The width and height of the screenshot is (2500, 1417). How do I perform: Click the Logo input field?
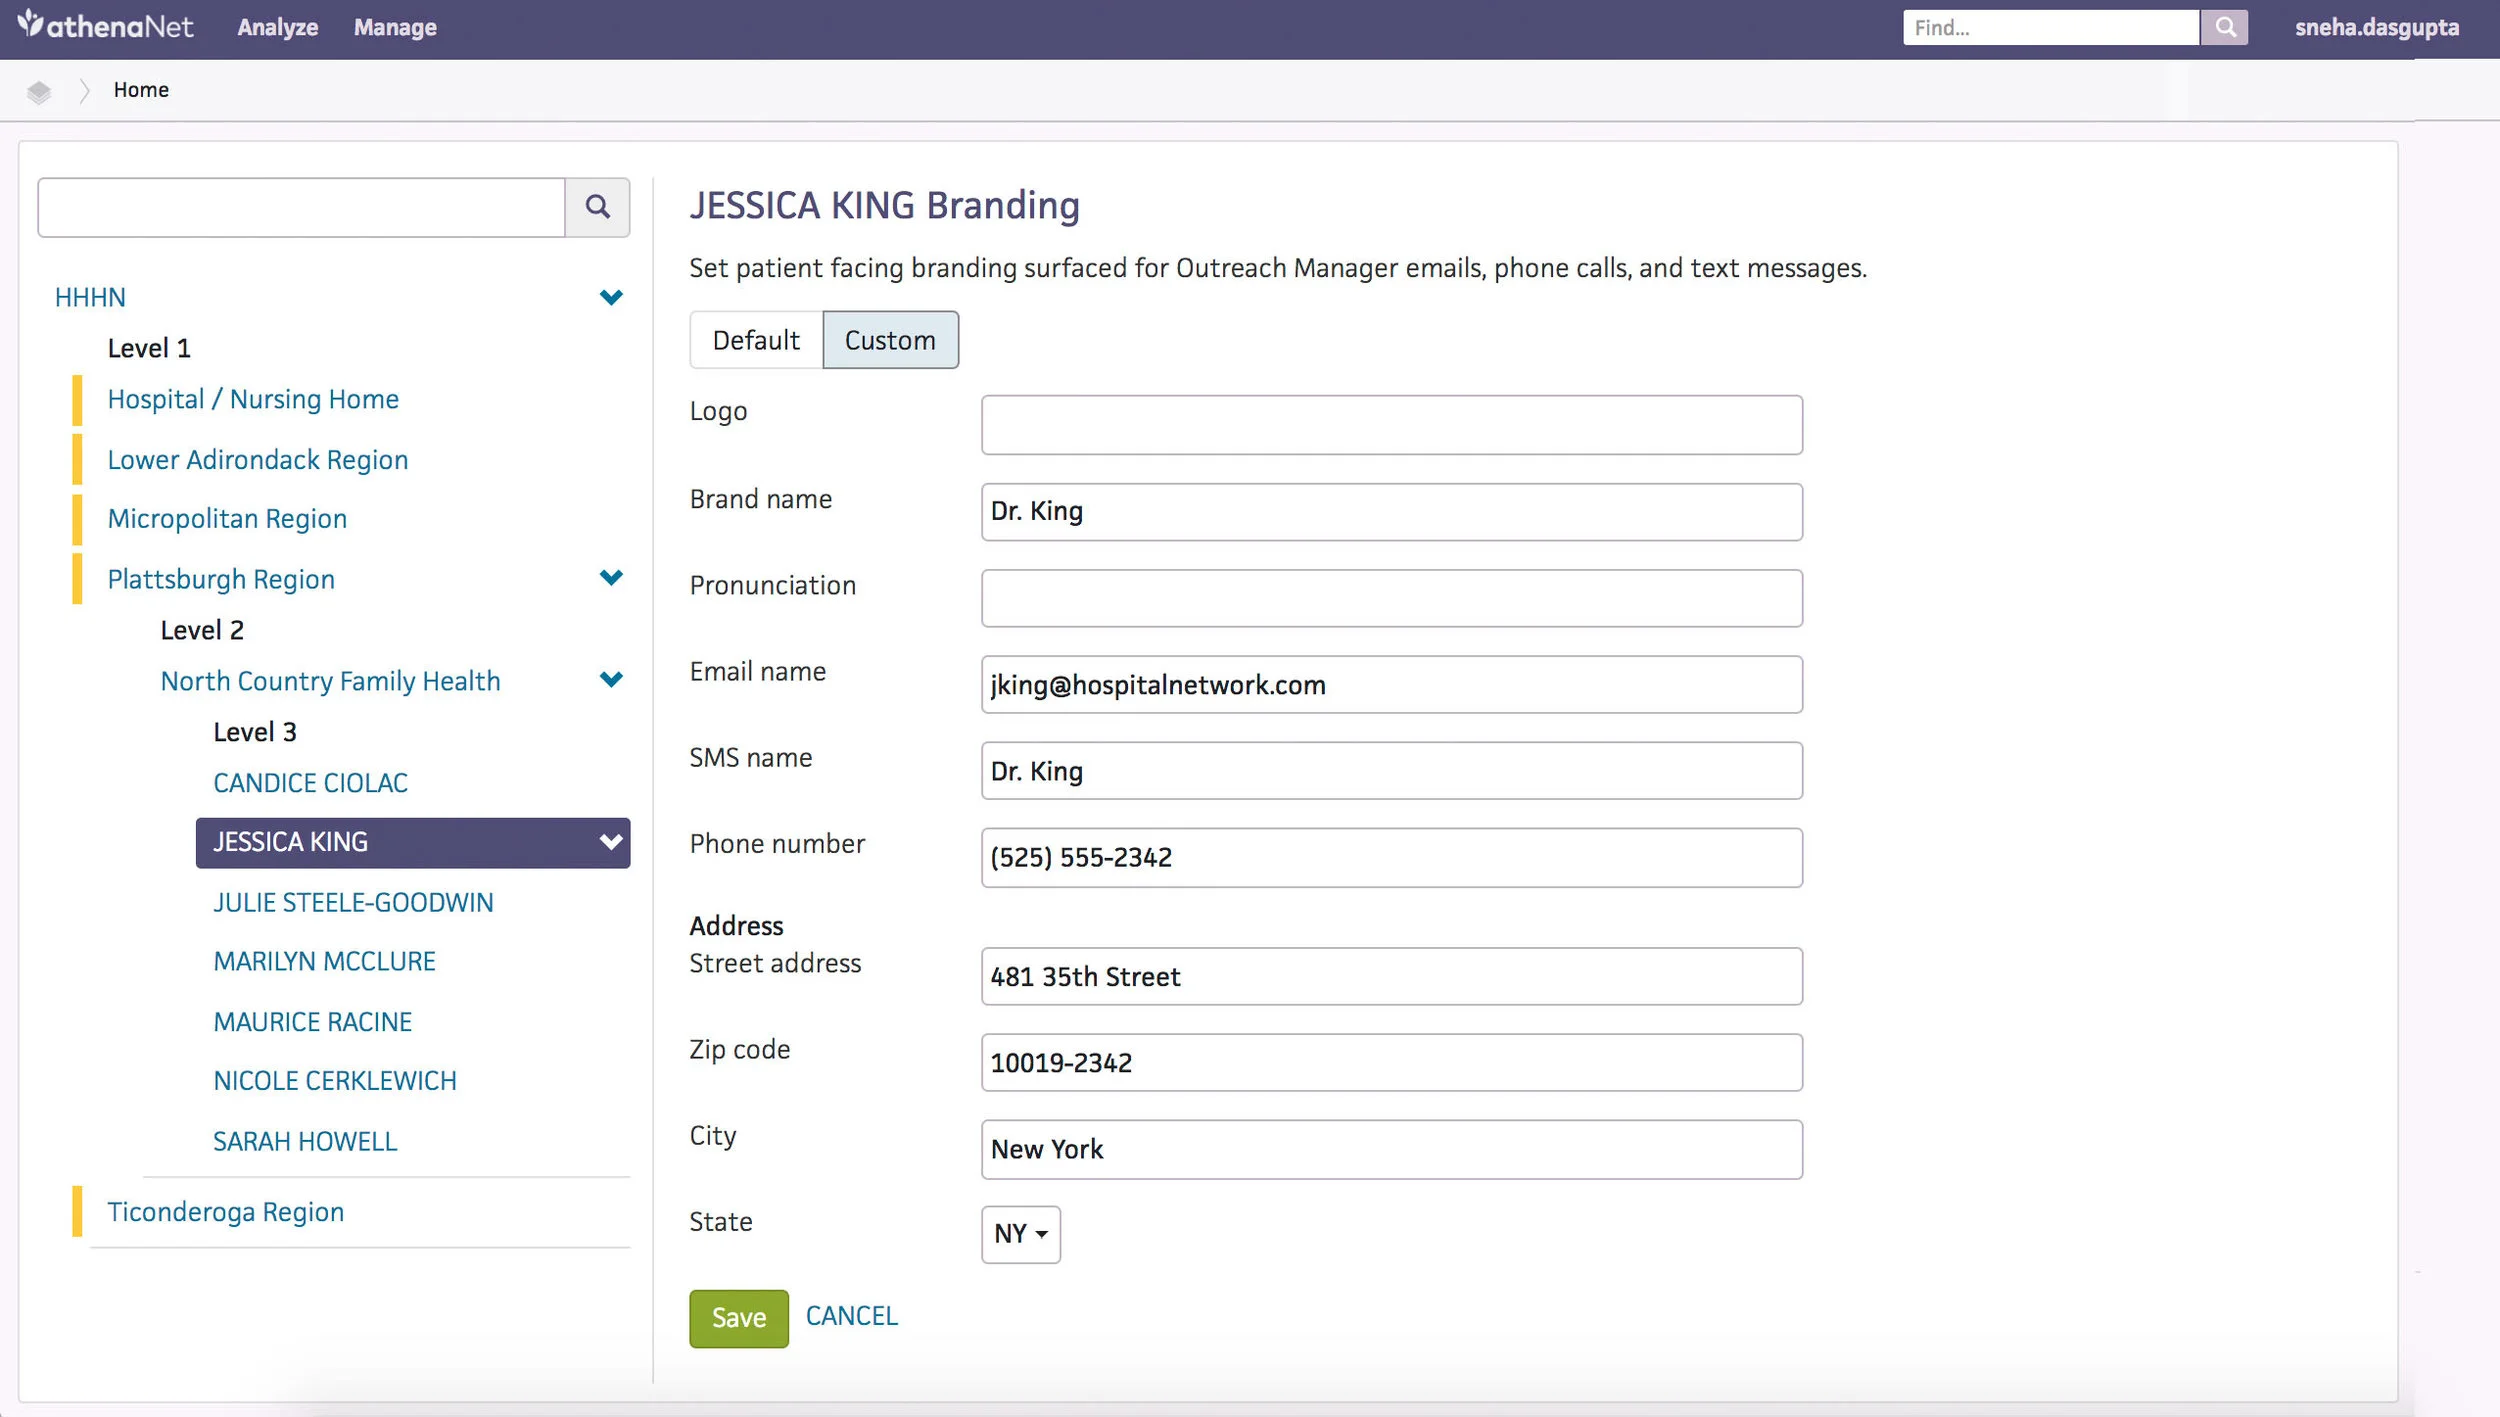tap(1391, 425)
